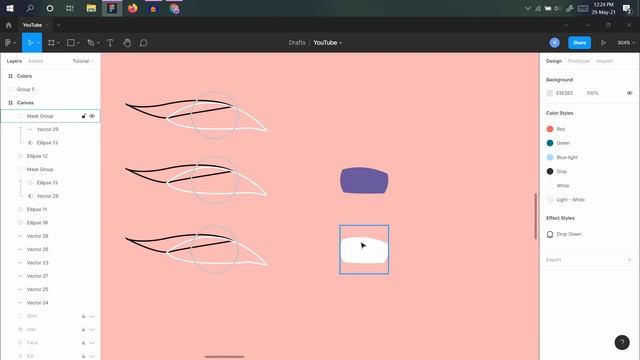640x360 pixels.
Task: Click the Figma app icon in taskbar
Action: click(x=112, y=8)
